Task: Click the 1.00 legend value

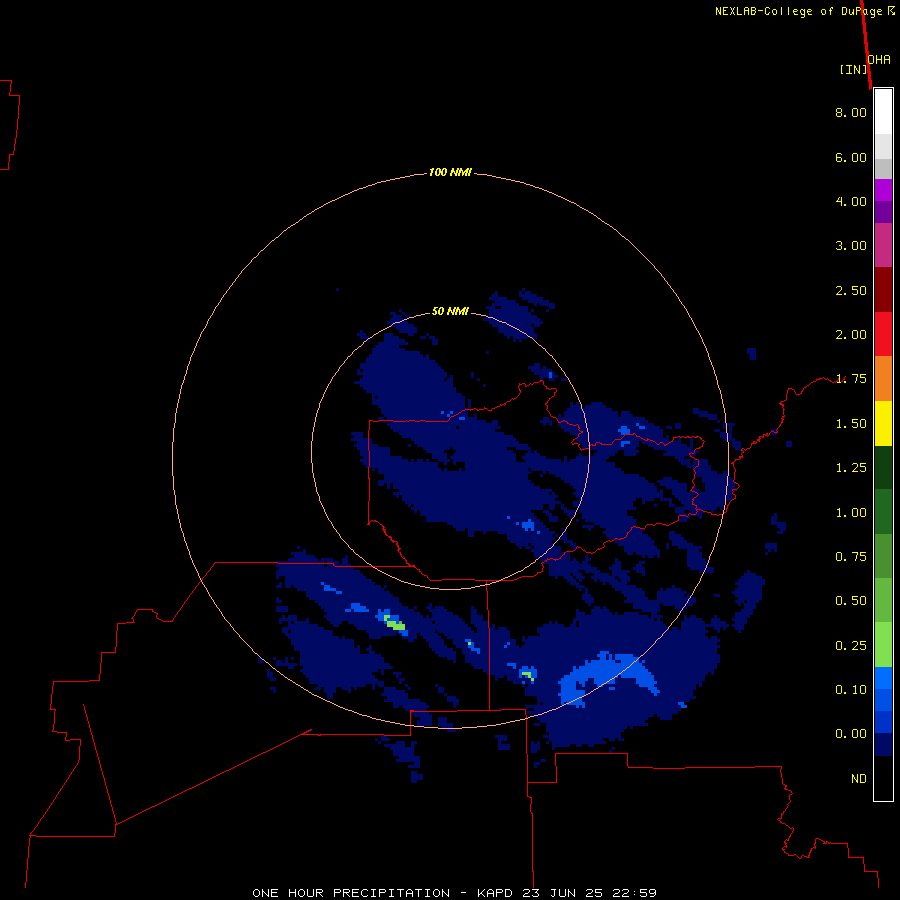Action: (851, 513)
